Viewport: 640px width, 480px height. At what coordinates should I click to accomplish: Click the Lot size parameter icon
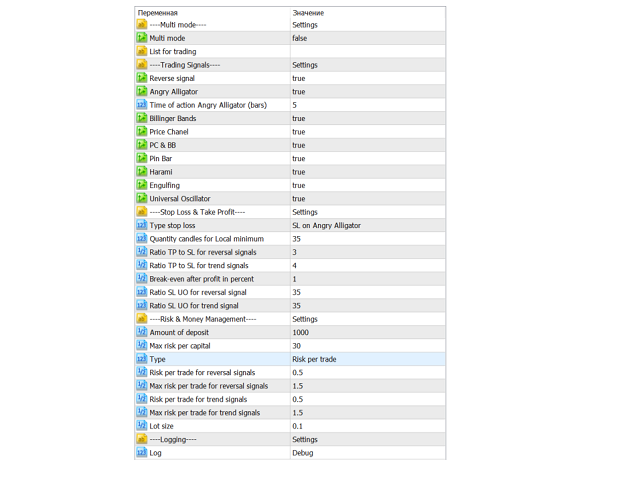pos(141,426)
